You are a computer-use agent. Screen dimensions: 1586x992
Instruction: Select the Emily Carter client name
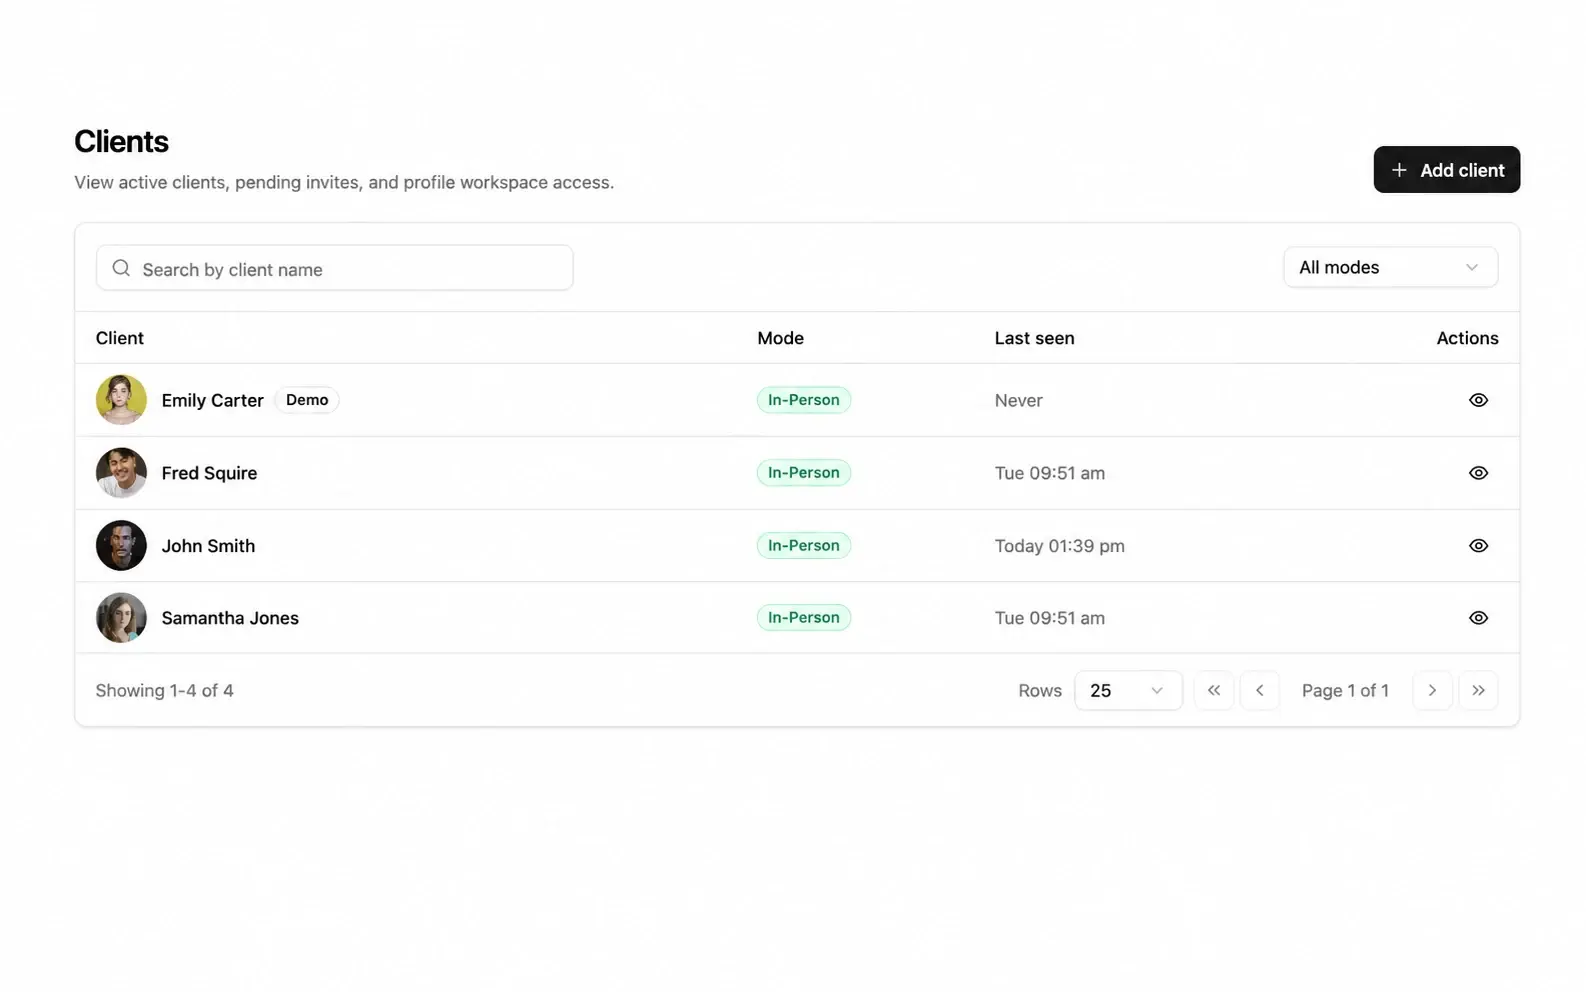[212, 400]
